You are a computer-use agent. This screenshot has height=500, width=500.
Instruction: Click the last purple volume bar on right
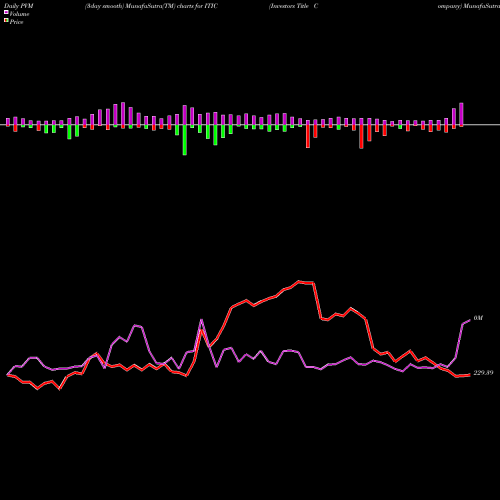pos(461,114)
